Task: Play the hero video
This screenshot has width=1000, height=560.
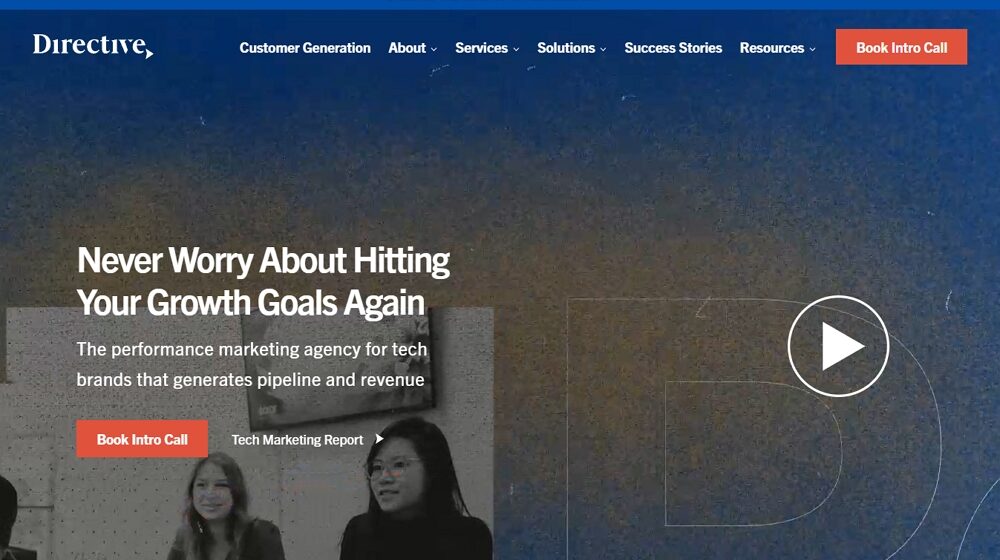Action: coord(838,346)
